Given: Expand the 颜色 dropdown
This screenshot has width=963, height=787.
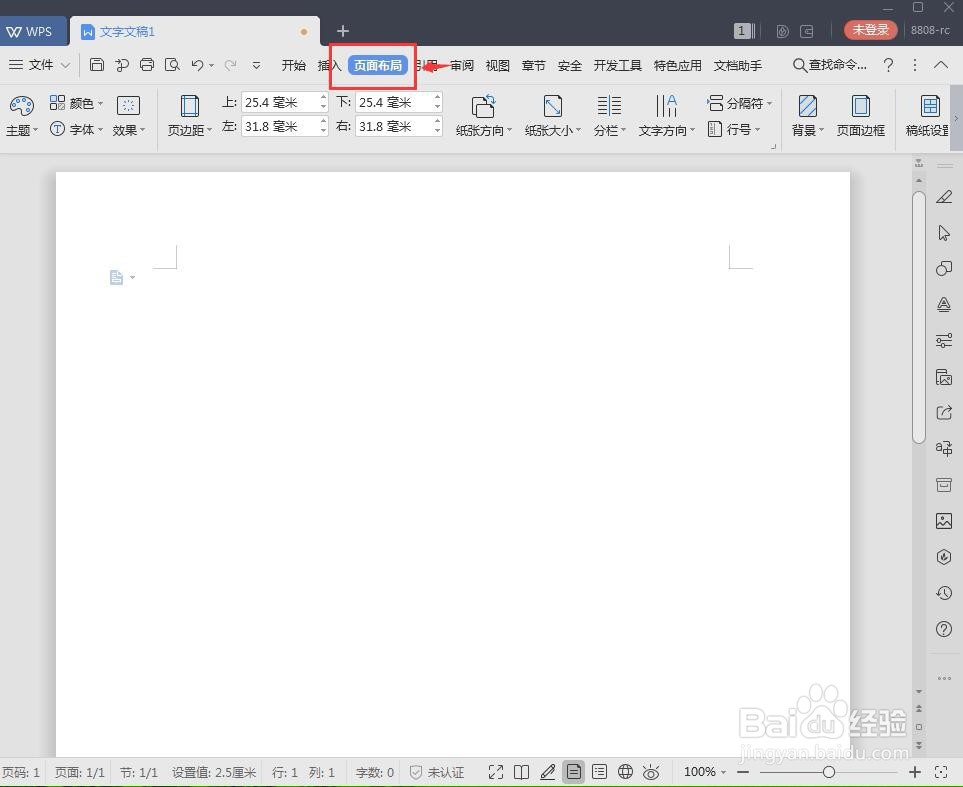Looking at the screenshot, I should click(101, 103).
